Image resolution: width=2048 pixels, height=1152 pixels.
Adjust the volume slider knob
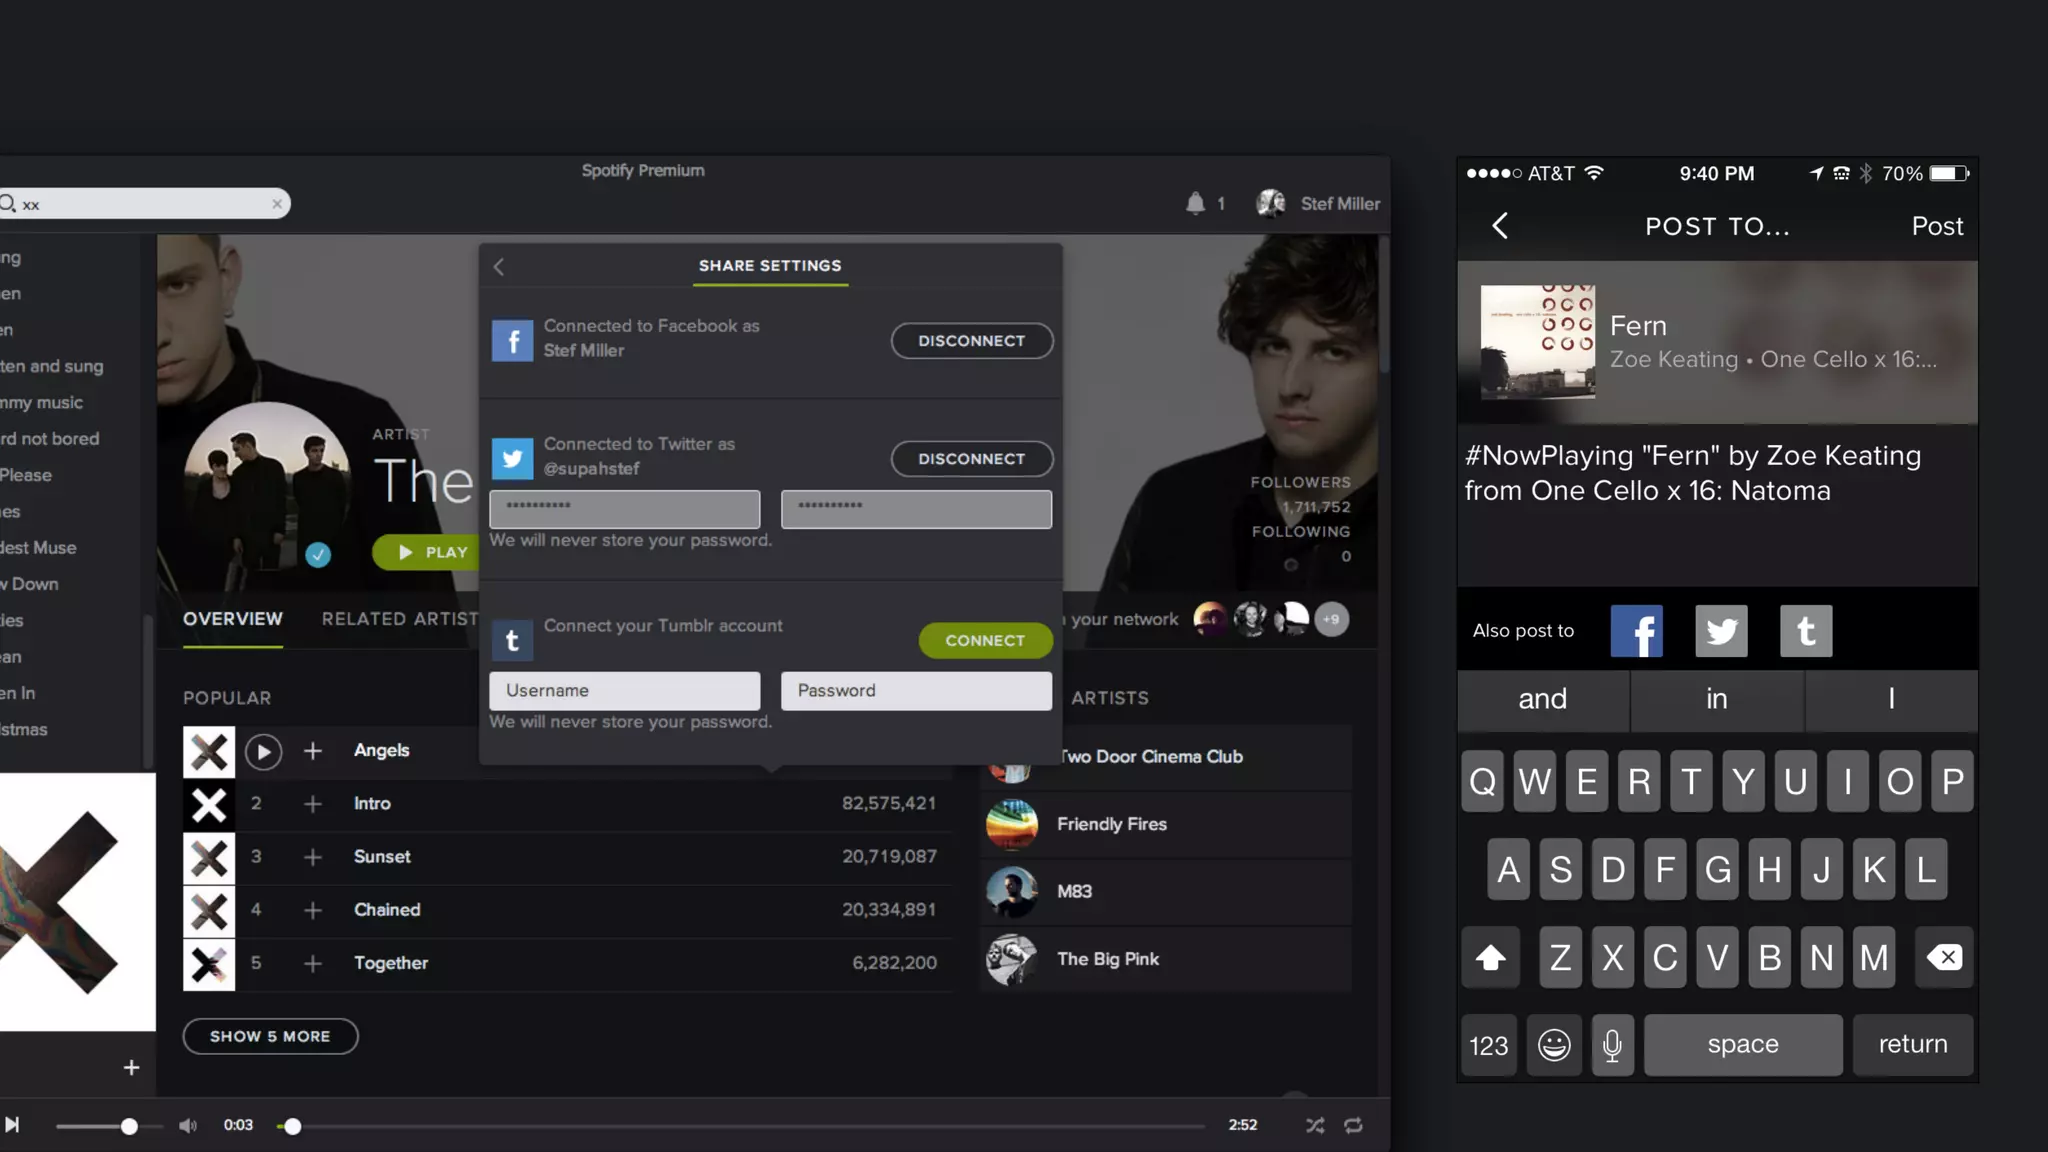click(129, 1126)
